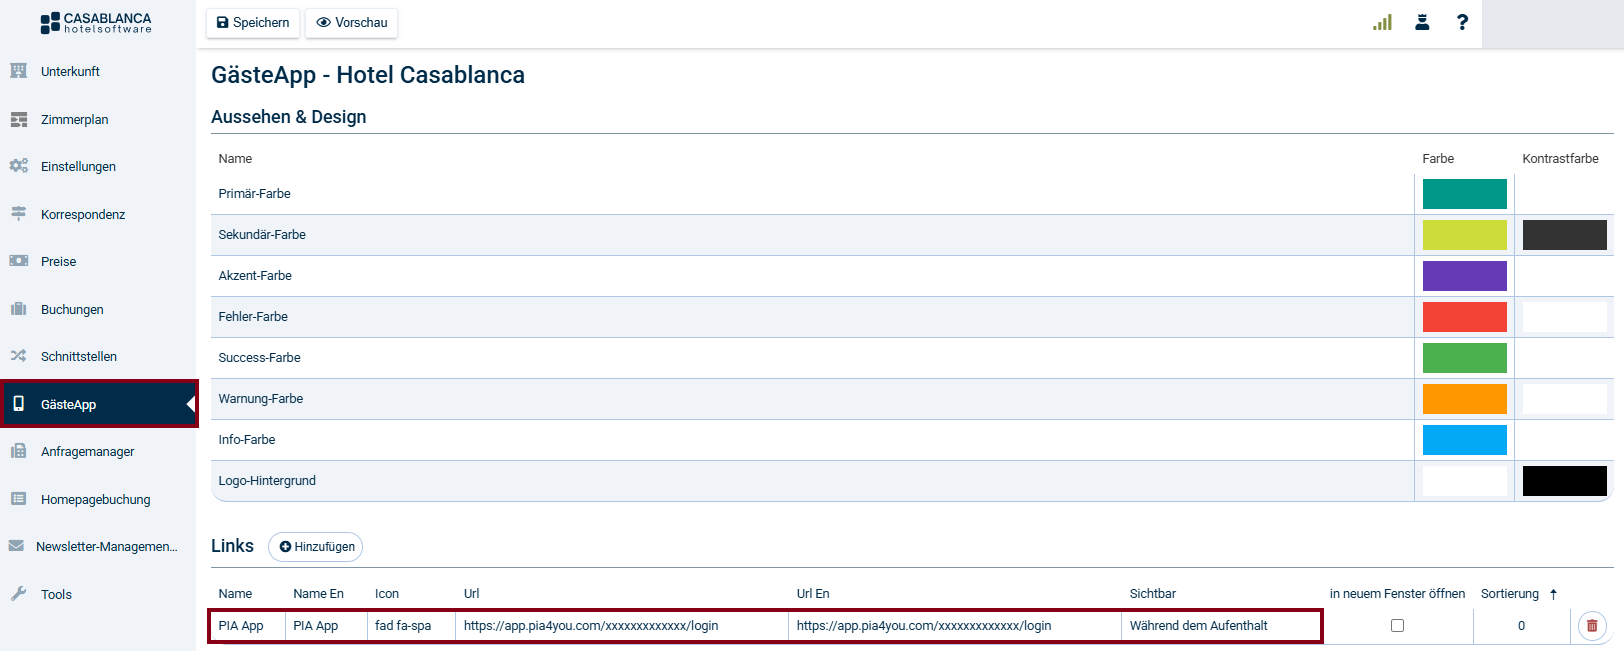Pick the black Logo-Hintergrund contrast color
The height and width of the screenshot is (651, 1624).
tap(1564, 481)
